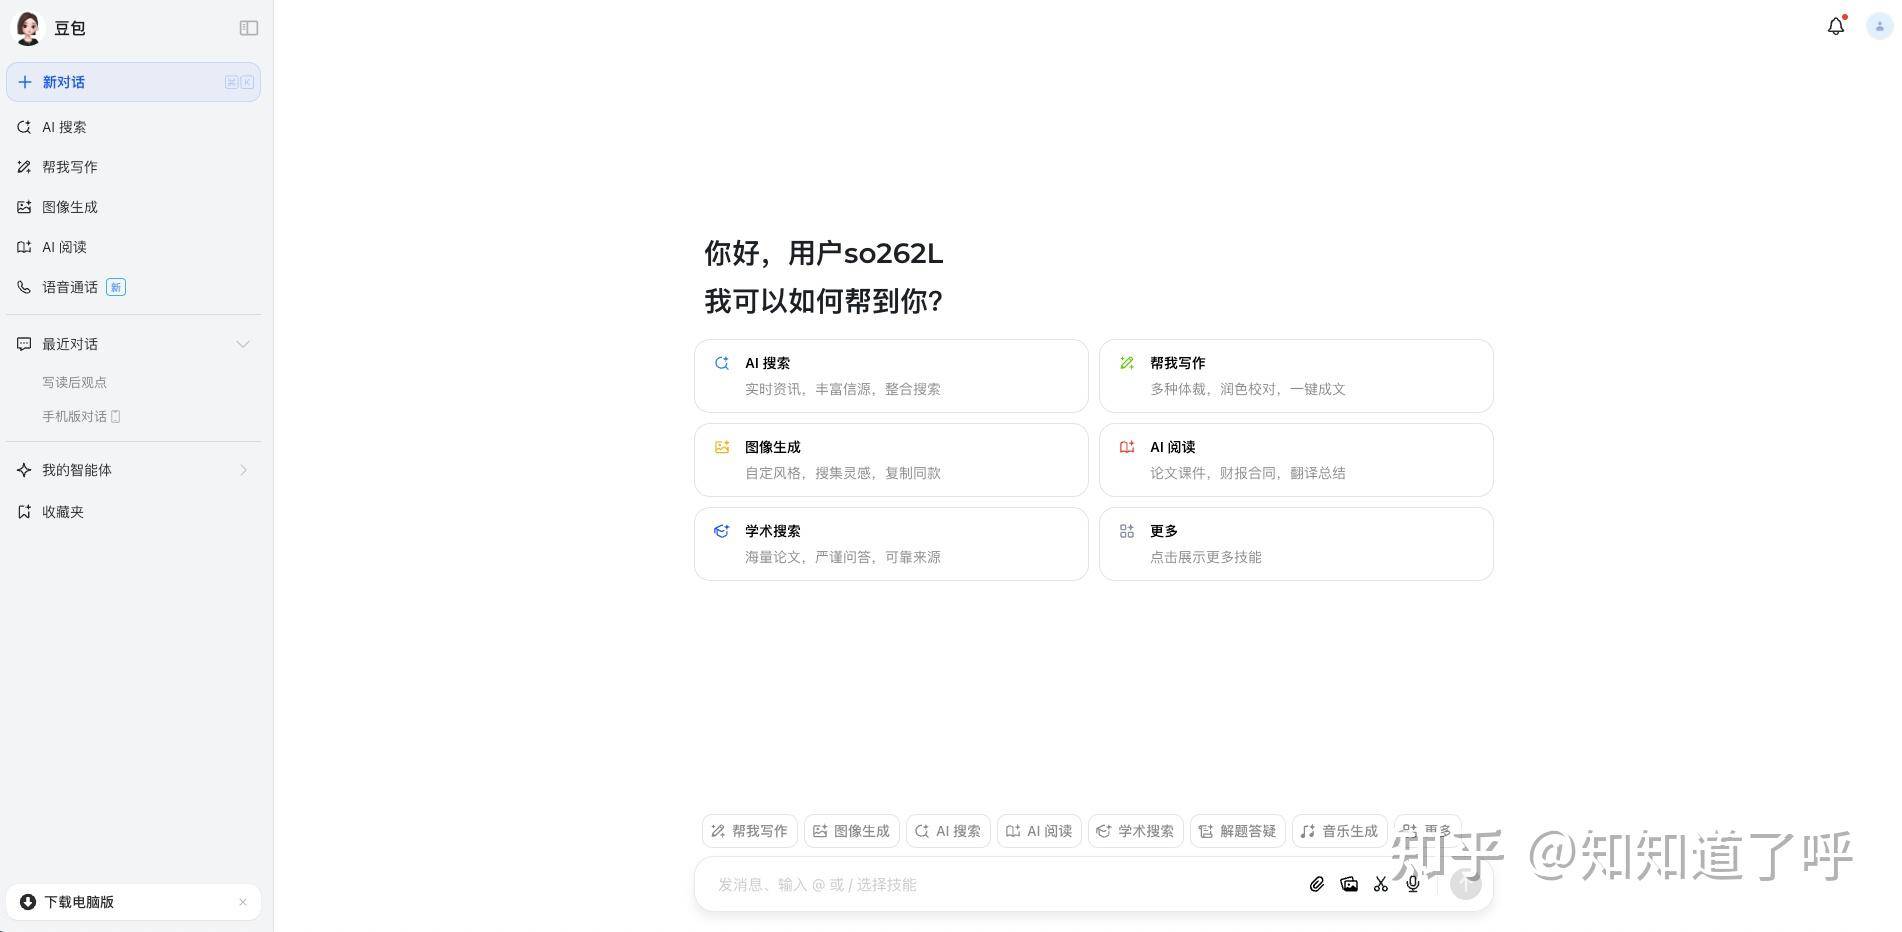Select the 帮我写作 card

pyautogui.click(x=1296, y=376)
